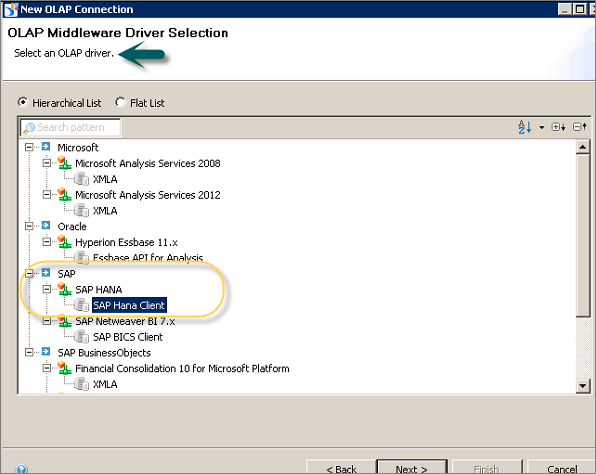596x474 pixels.
Task: Click the SAP HANA database icon
Action: (x=64, y=289)
